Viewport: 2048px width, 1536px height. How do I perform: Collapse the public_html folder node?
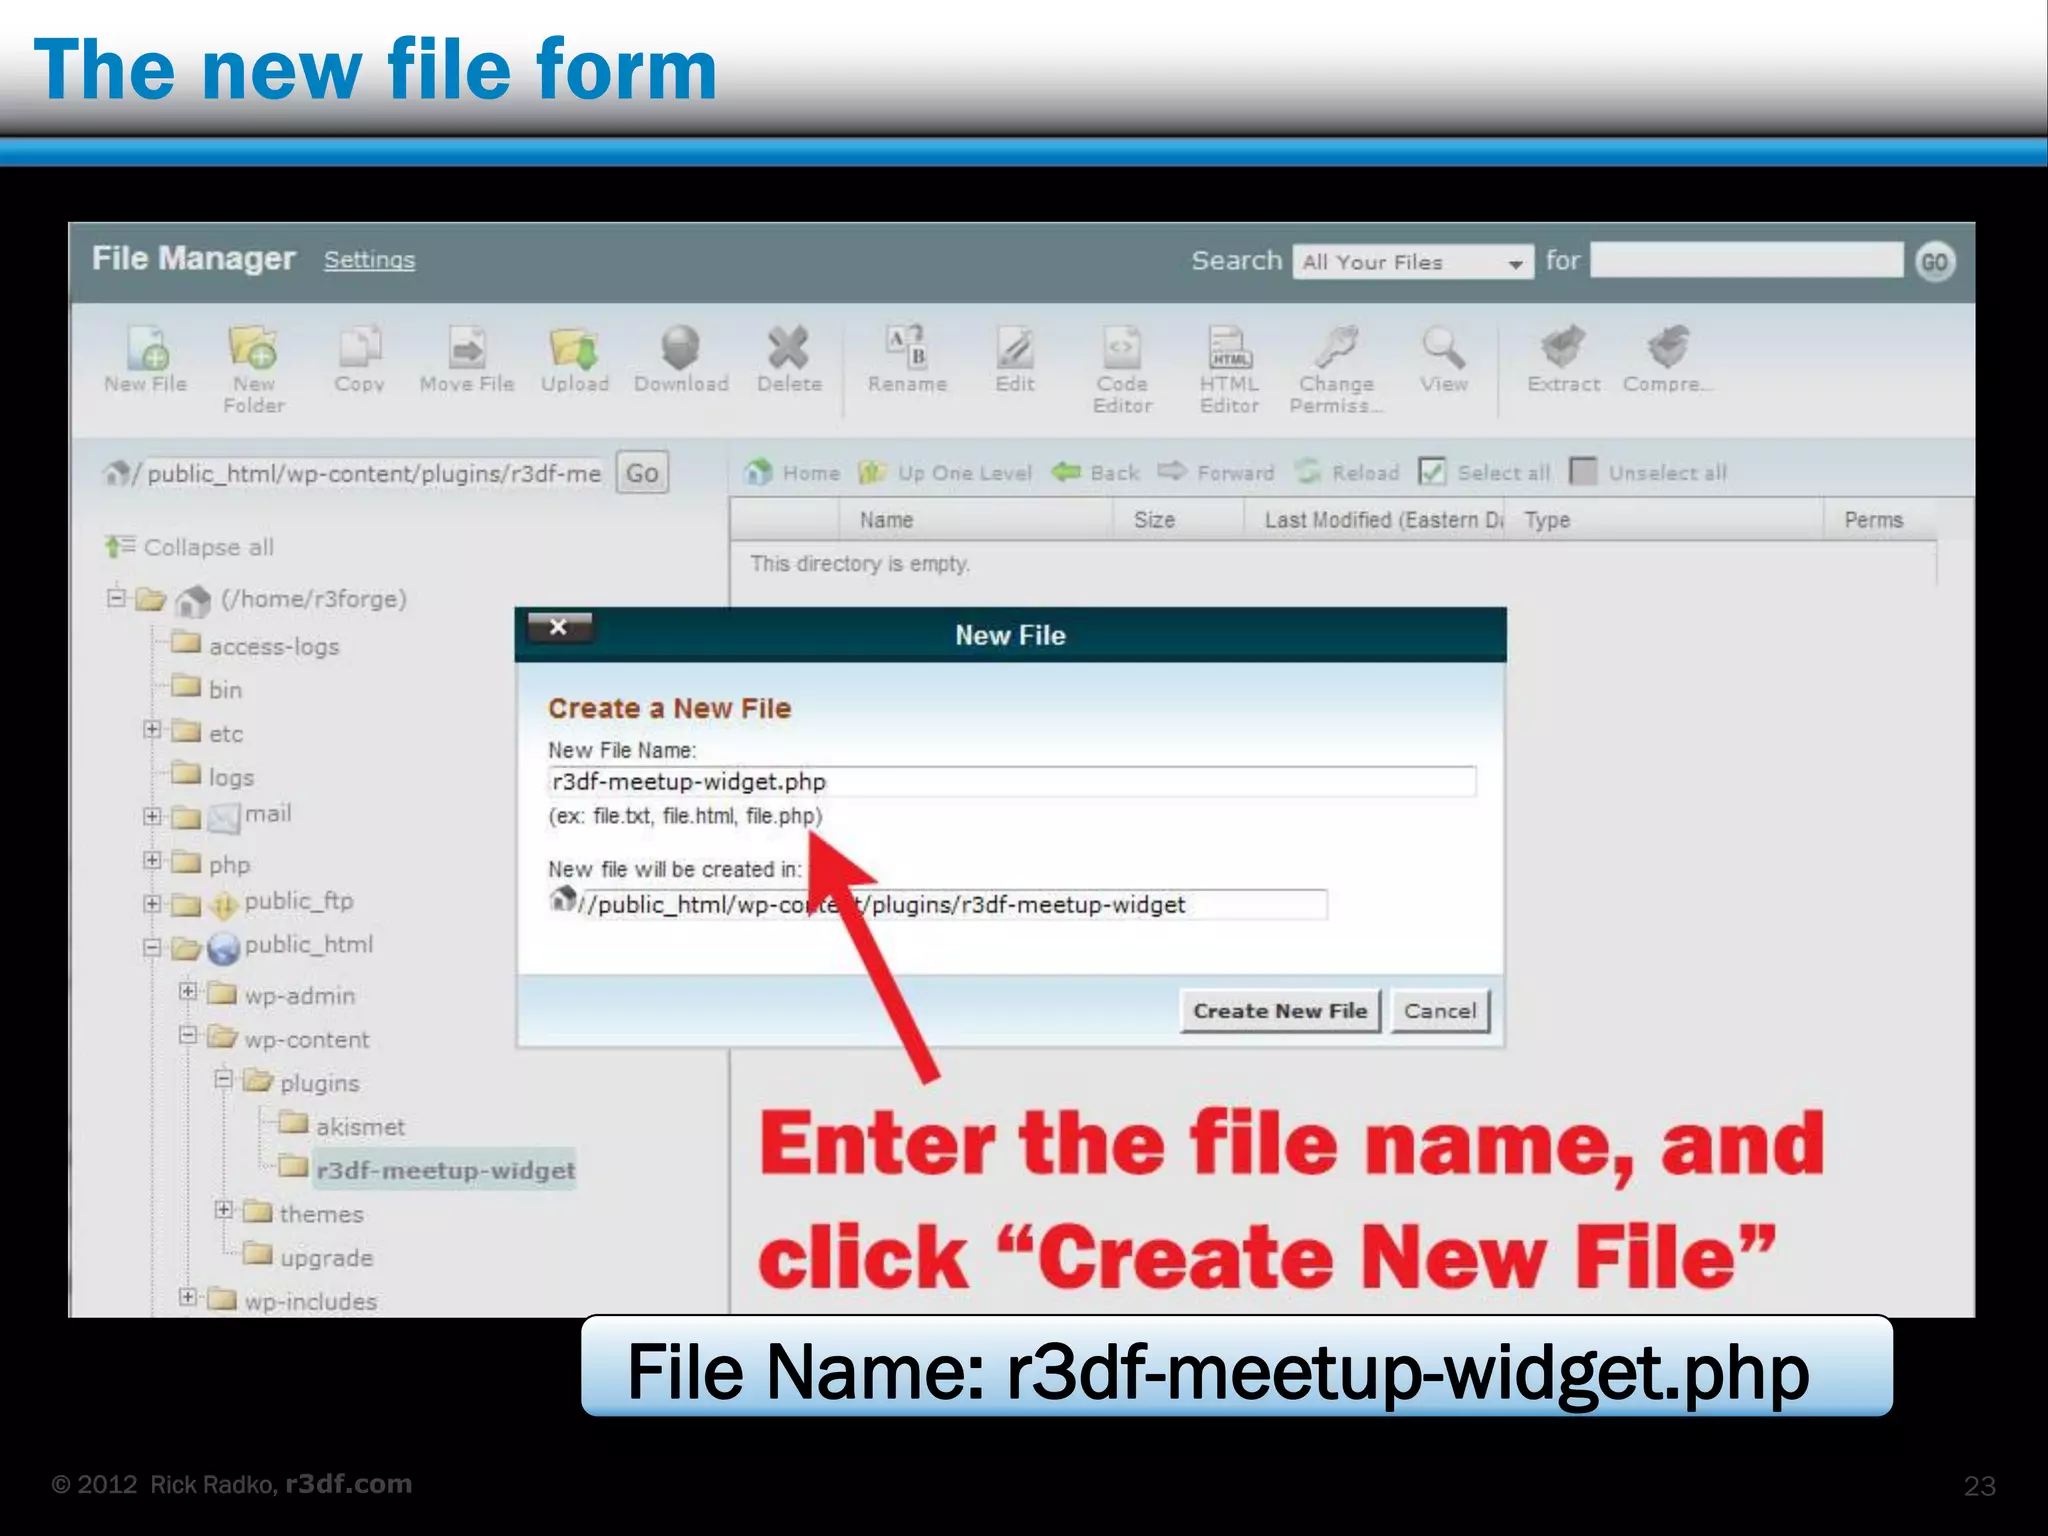tap(152, 947)
